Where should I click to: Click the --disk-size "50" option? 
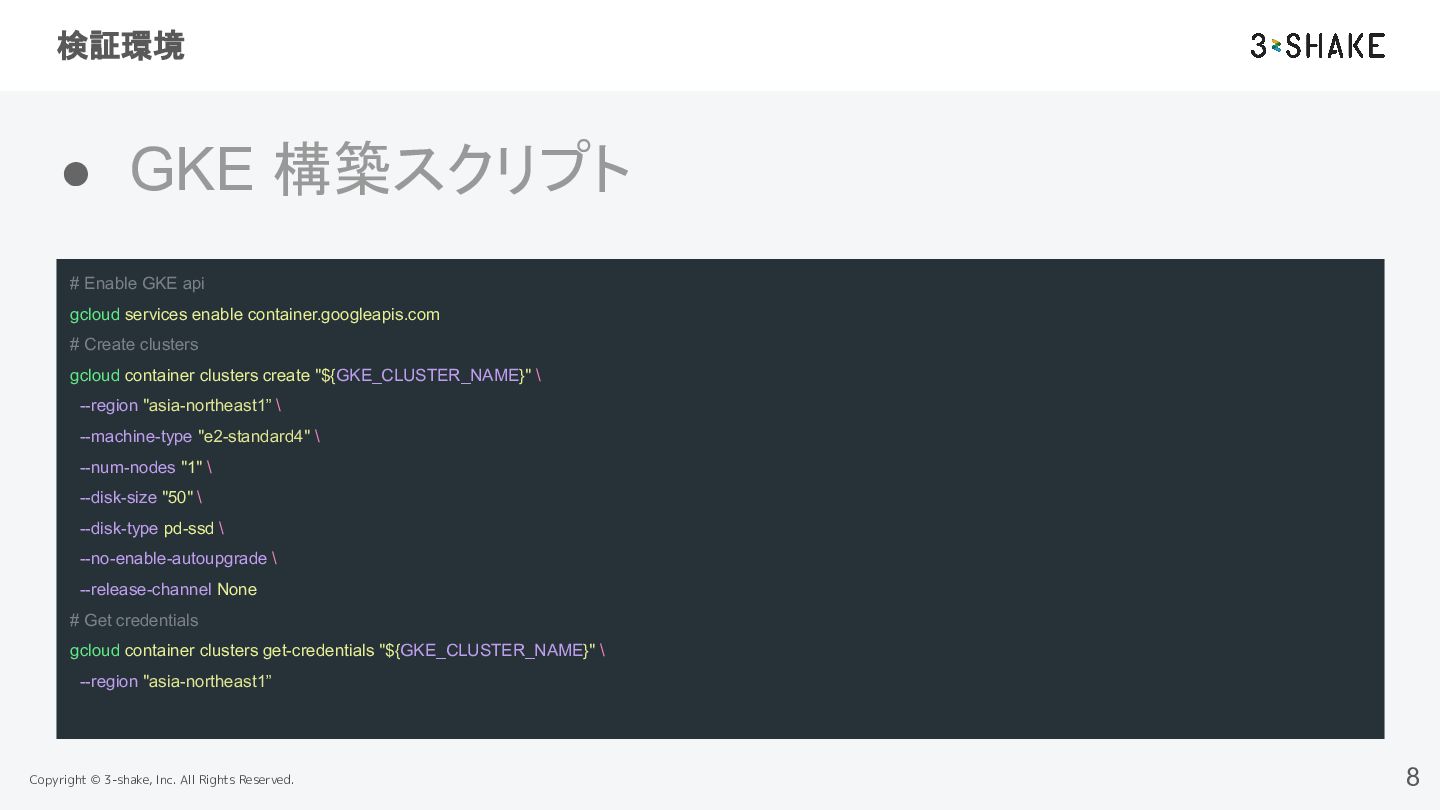tap(140, 498)
